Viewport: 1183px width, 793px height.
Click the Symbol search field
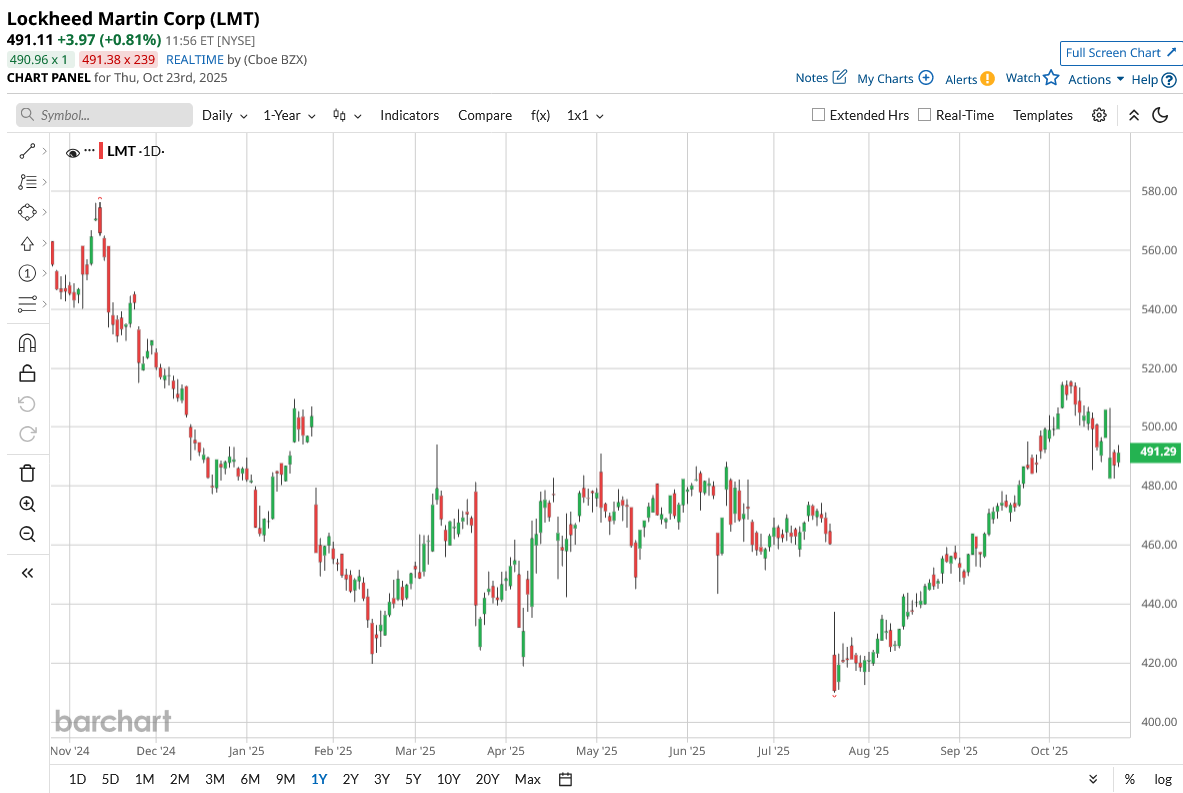coord(104,115)
